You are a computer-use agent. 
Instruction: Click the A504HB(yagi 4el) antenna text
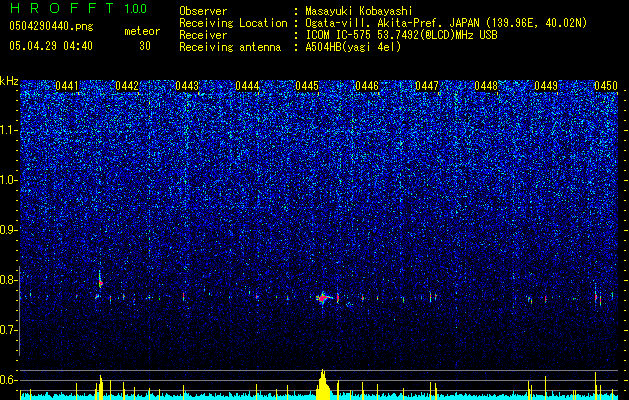point(353,47)
